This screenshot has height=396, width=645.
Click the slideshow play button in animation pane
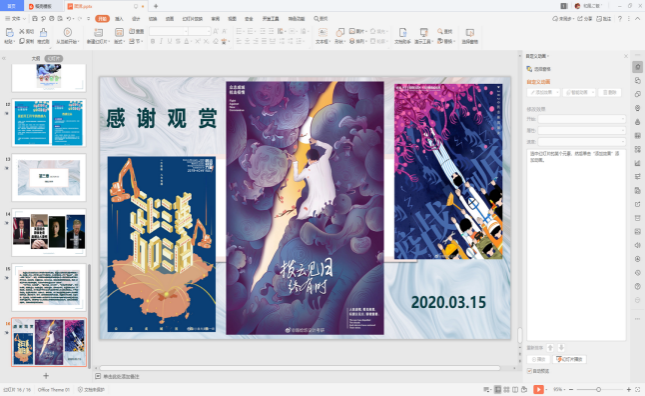click(x=569, y=359)
